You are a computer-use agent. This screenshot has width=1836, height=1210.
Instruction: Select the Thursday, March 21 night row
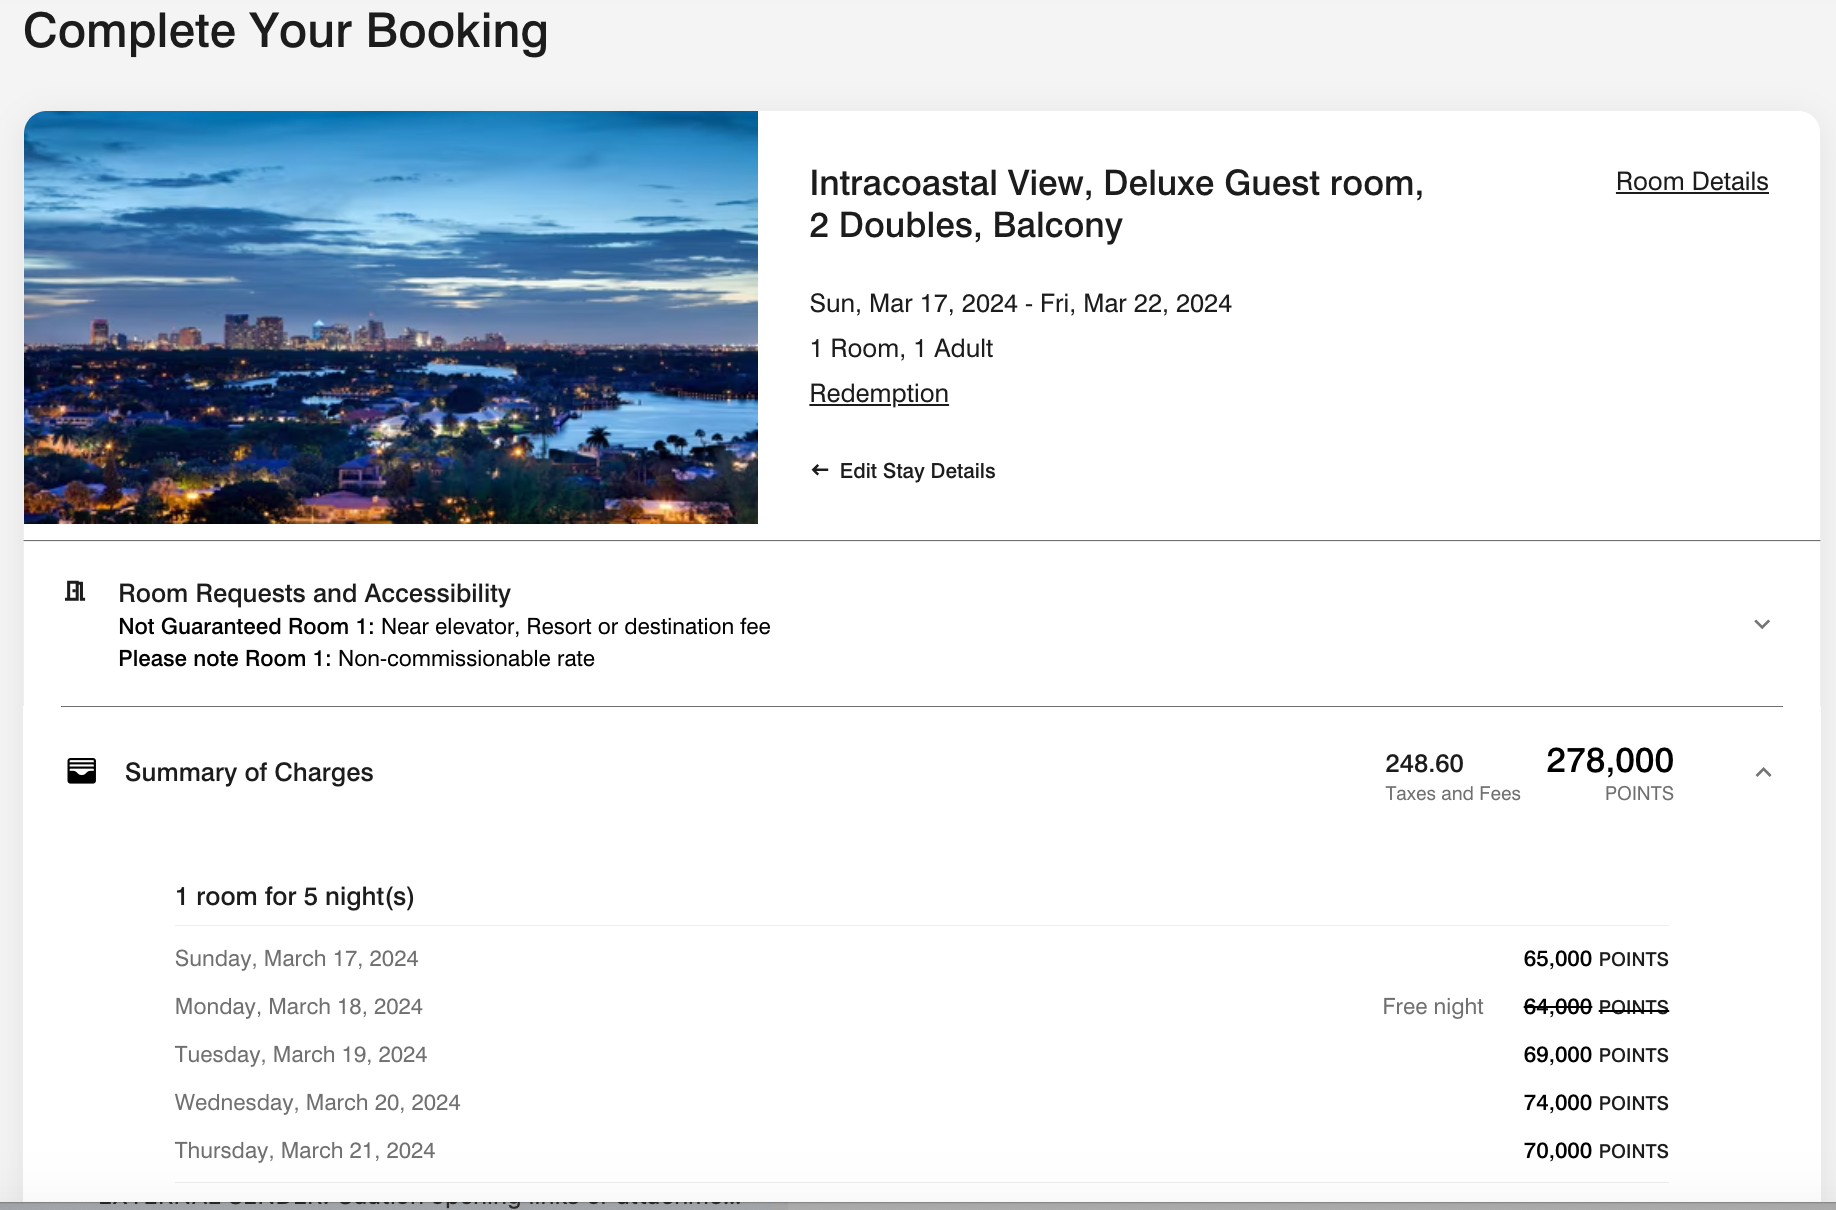click(304, 1151)
